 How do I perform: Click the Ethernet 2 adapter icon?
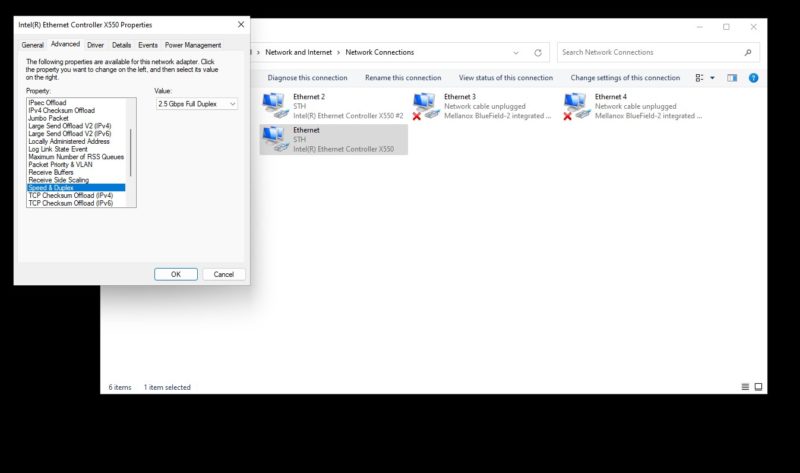pos(276,106)
